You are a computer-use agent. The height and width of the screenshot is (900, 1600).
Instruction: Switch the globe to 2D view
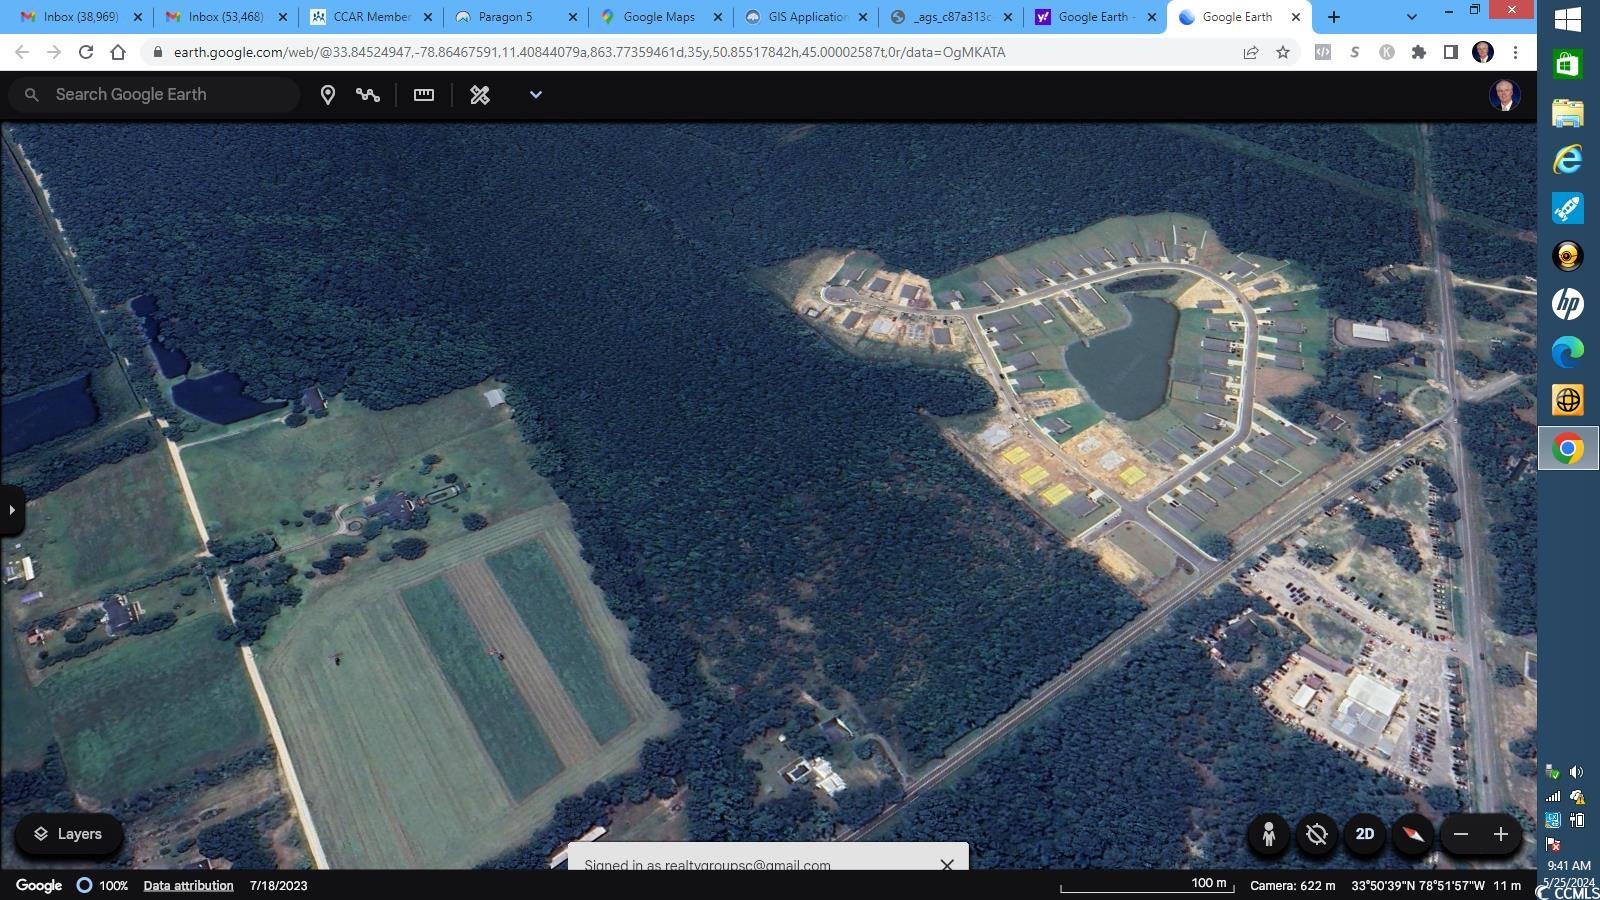click(x=1364, y=833)
